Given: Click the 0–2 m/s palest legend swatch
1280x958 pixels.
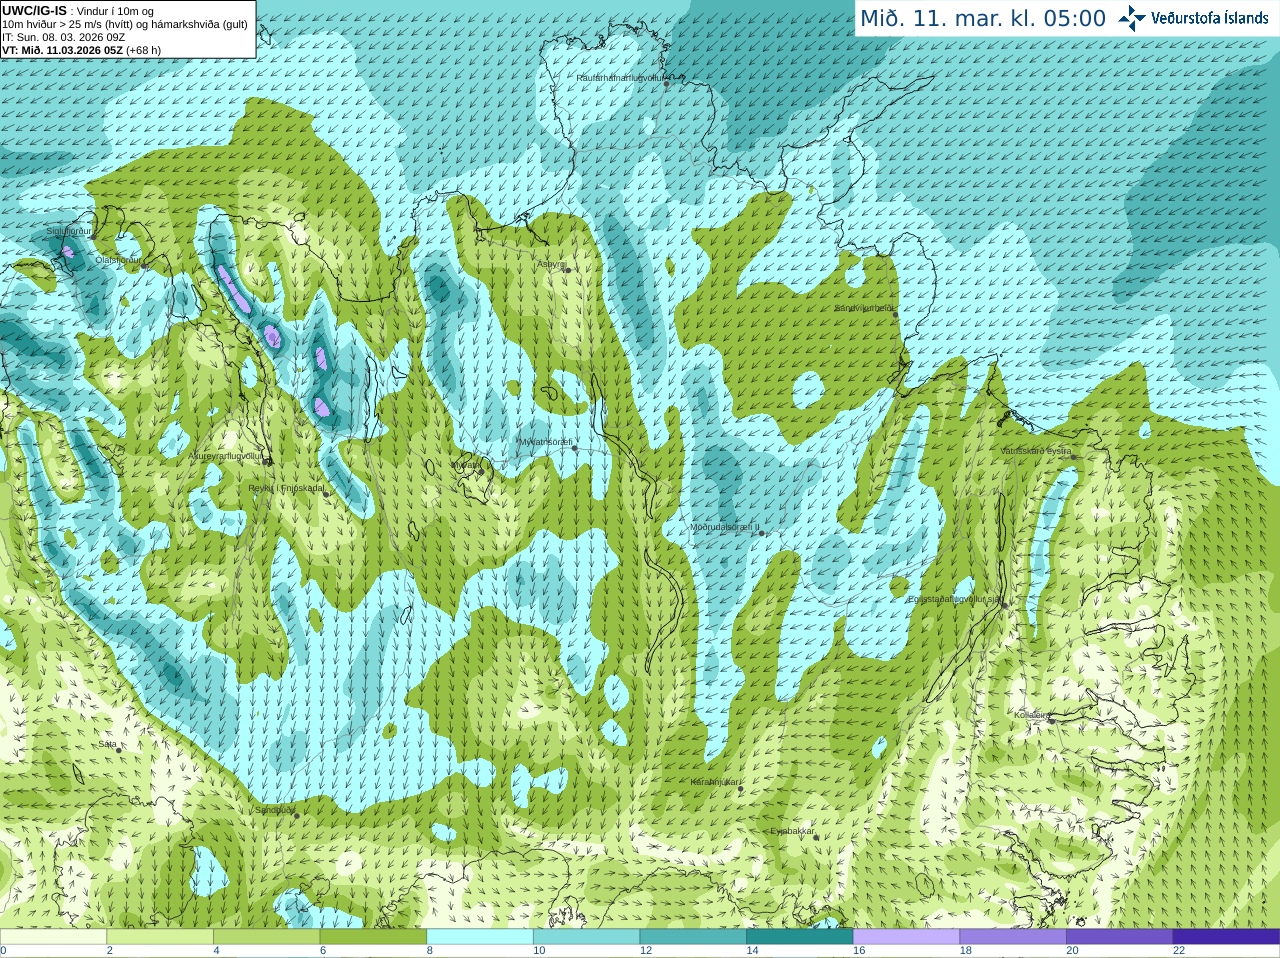Looking at the screenshot, I should (53, 937).
